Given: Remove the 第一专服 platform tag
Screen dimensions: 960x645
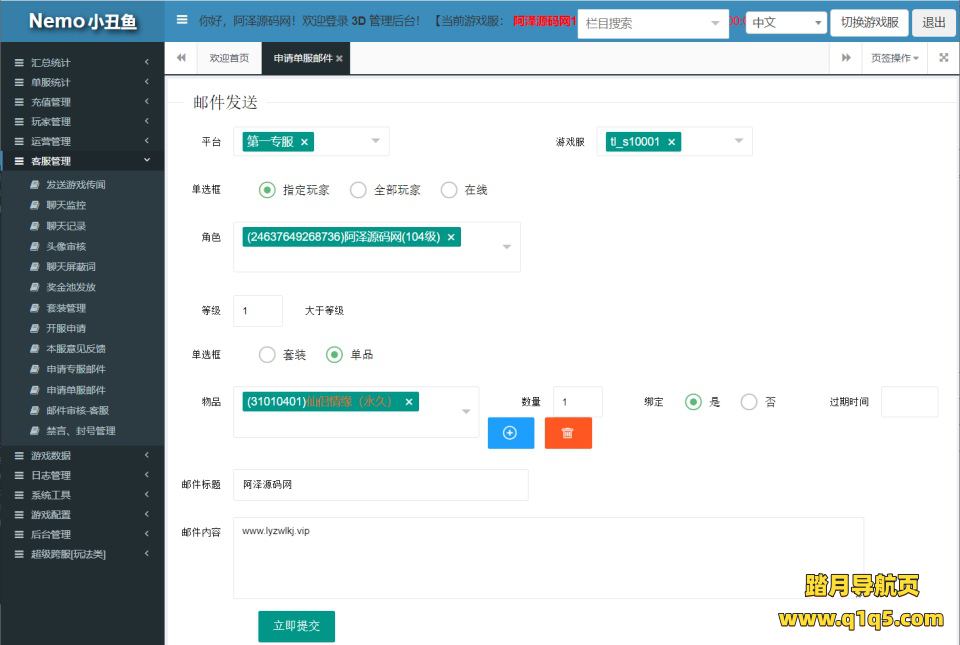Looking at the screenshot, I should pos(304,142).
